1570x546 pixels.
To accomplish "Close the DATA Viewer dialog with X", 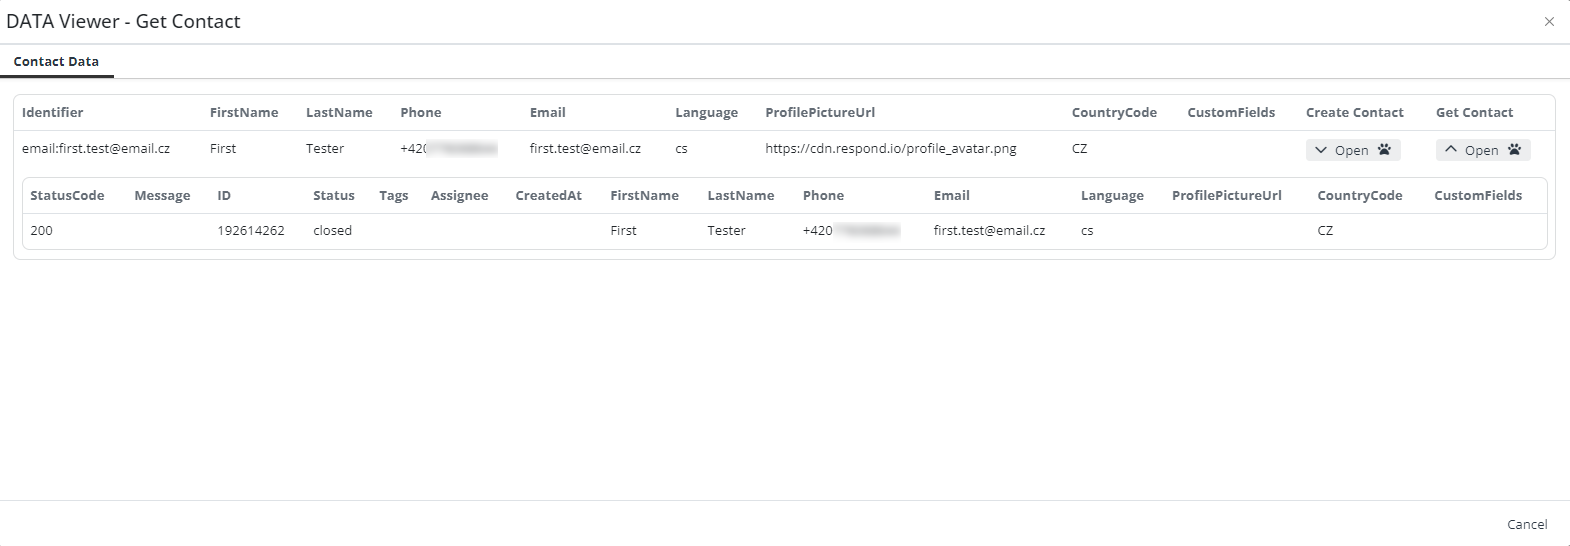I will [x=1549, y=22].
